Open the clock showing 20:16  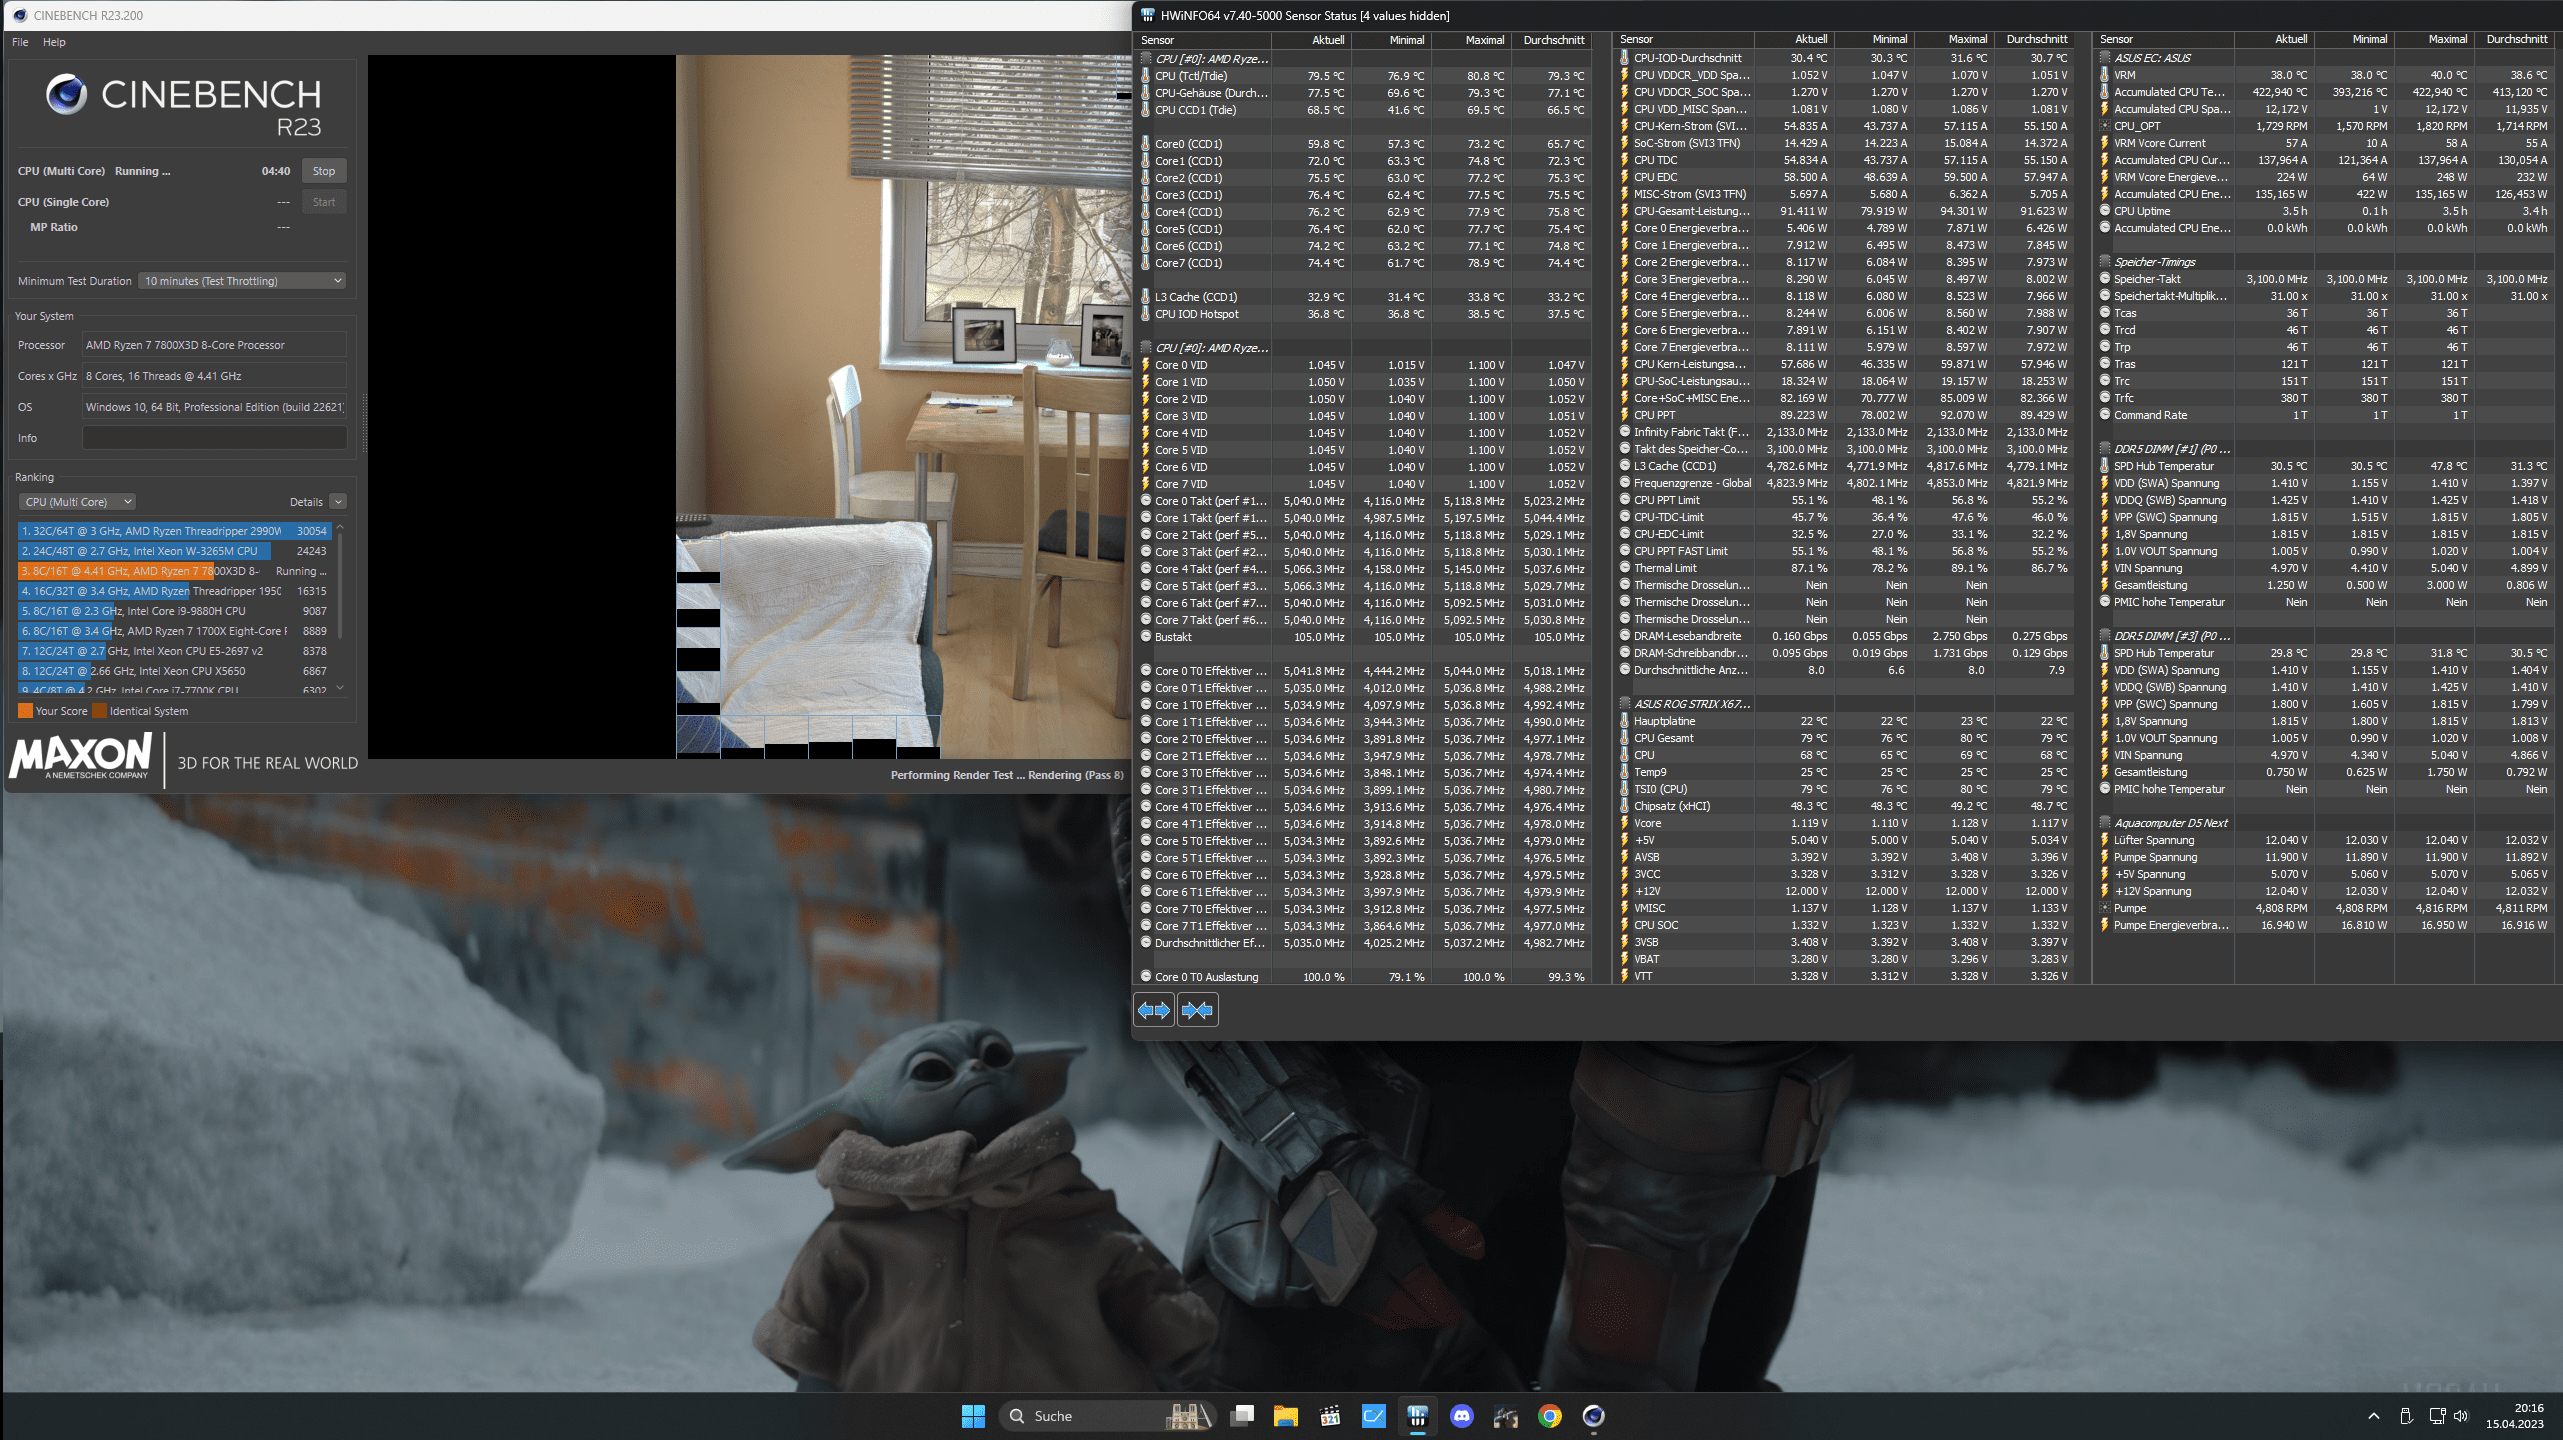click(2515, 1416)
